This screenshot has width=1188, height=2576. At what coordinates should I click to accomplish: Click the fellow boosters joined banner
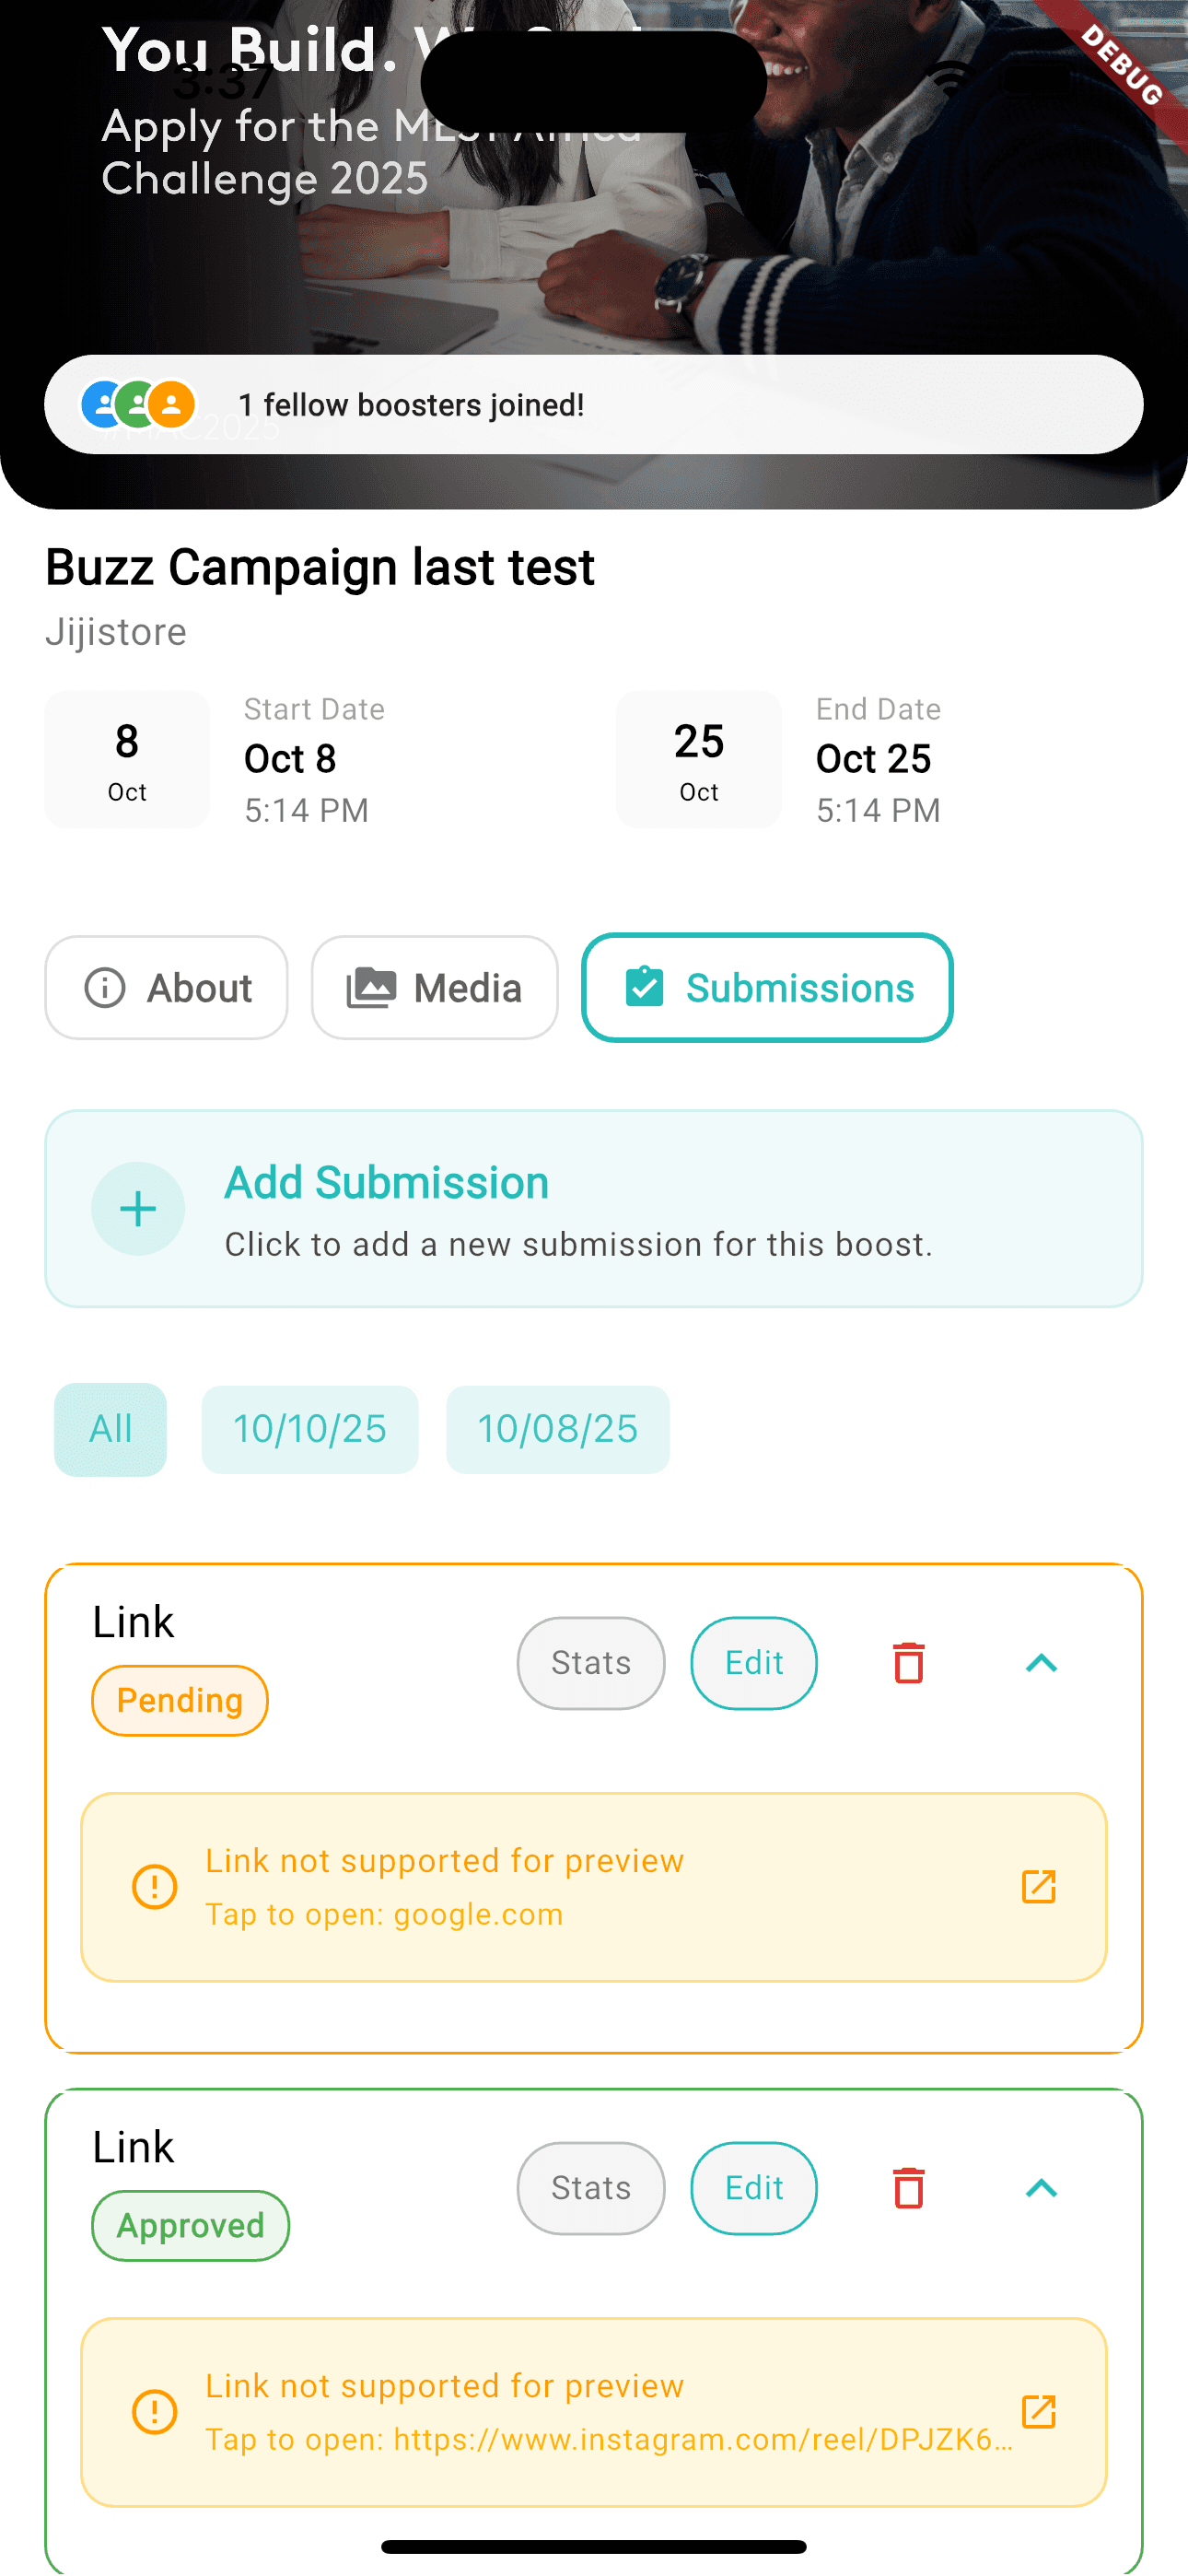[594, 404]
